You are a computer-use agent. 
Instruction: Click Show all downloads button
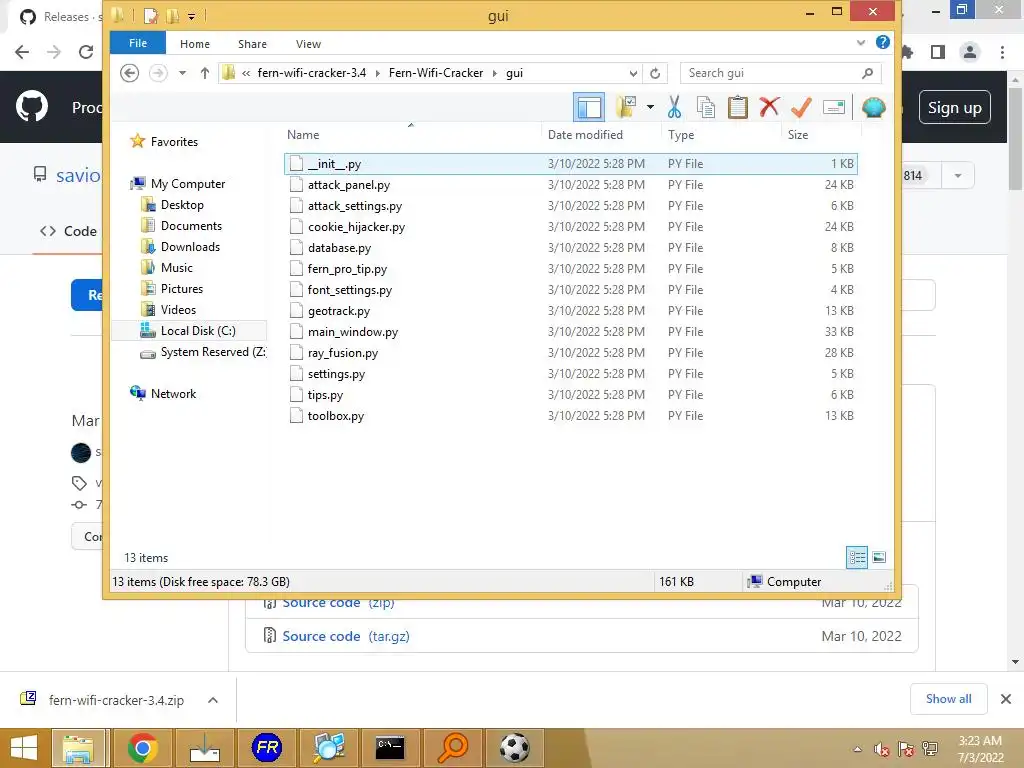click(x=948, y=699)
